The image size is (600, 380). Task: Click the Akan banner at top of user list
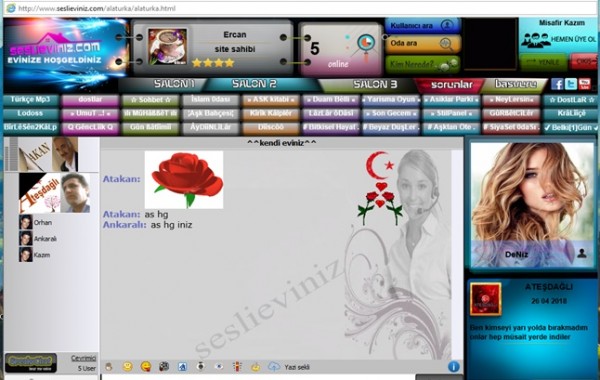point(48,154)
